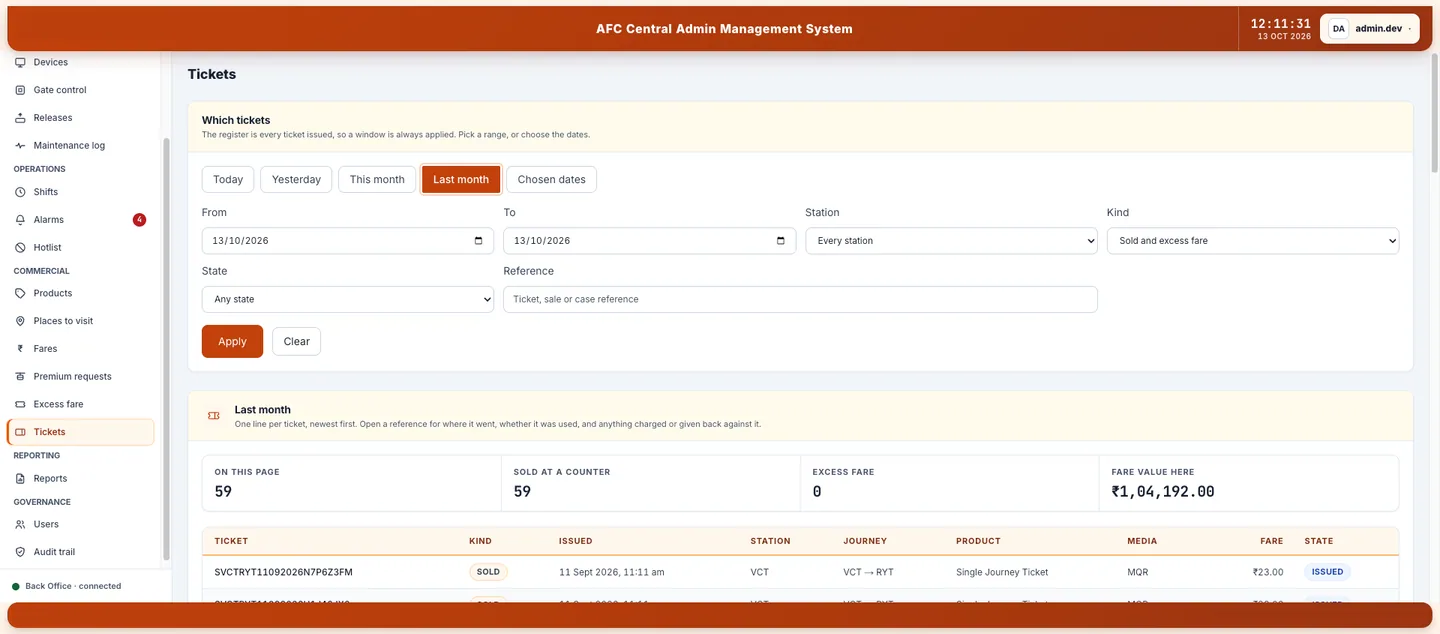This screenshot has width=1440, height=634.
Task: Open Gate control page
Action: 80,90
